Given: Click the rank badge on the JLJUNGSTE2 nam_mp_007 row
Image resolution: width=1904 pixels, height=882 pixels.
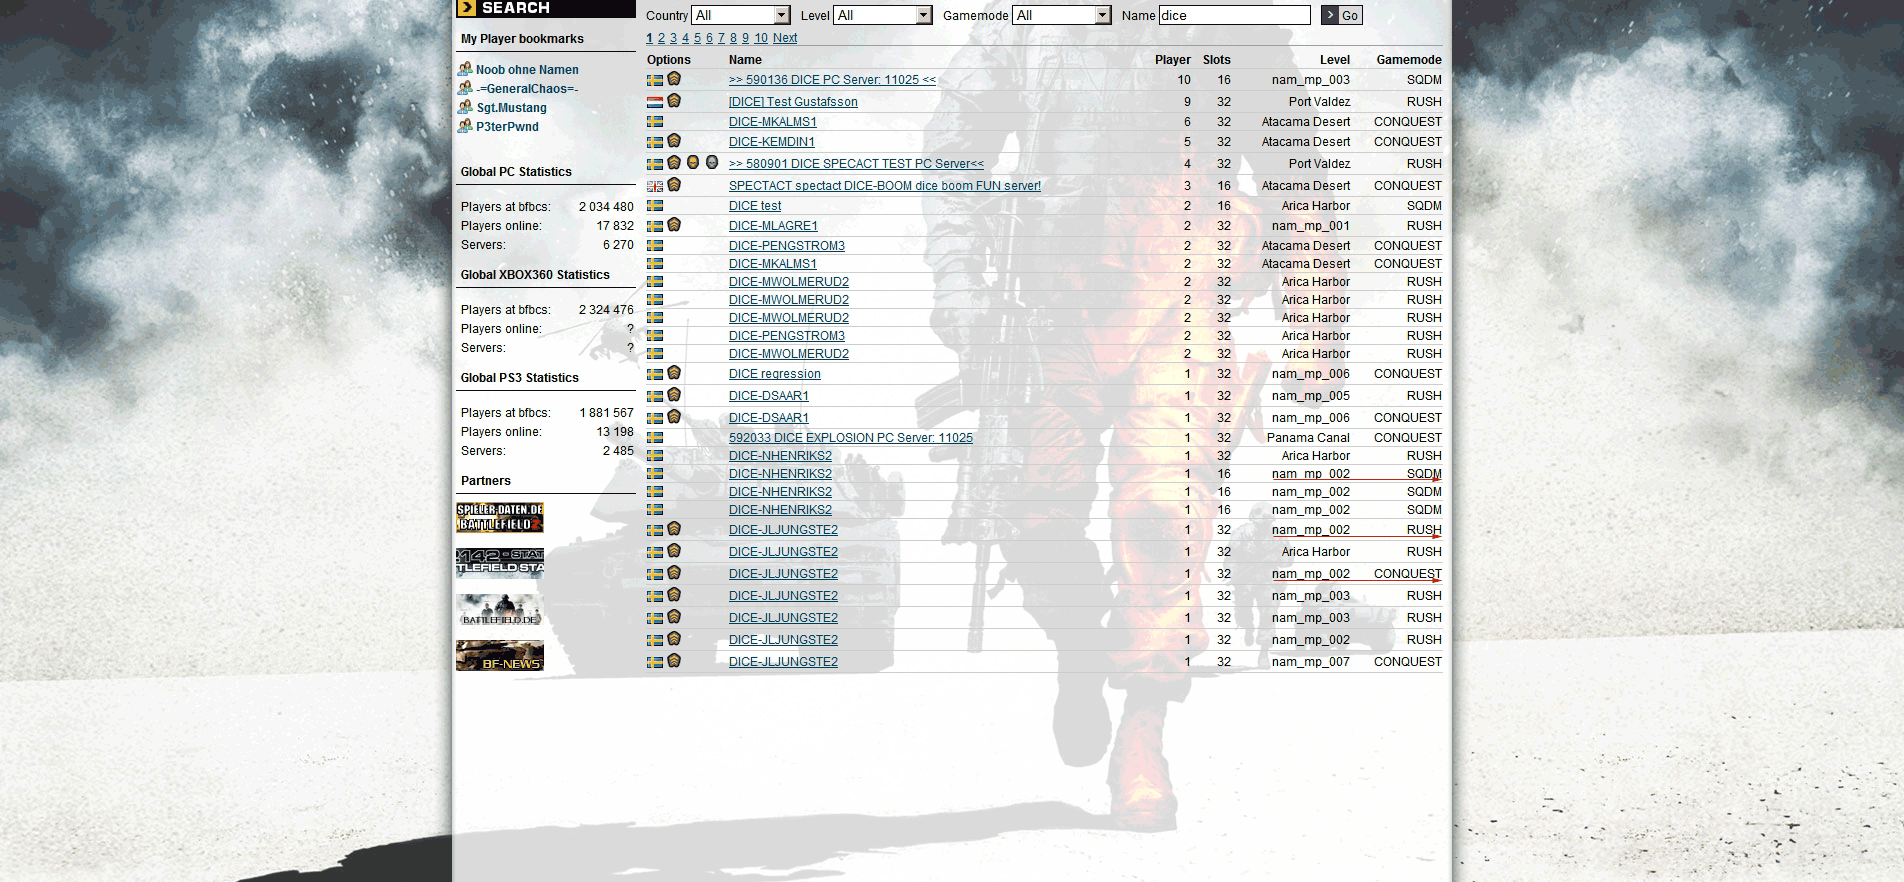Looking at the screenshot, I should coord(674,661).
